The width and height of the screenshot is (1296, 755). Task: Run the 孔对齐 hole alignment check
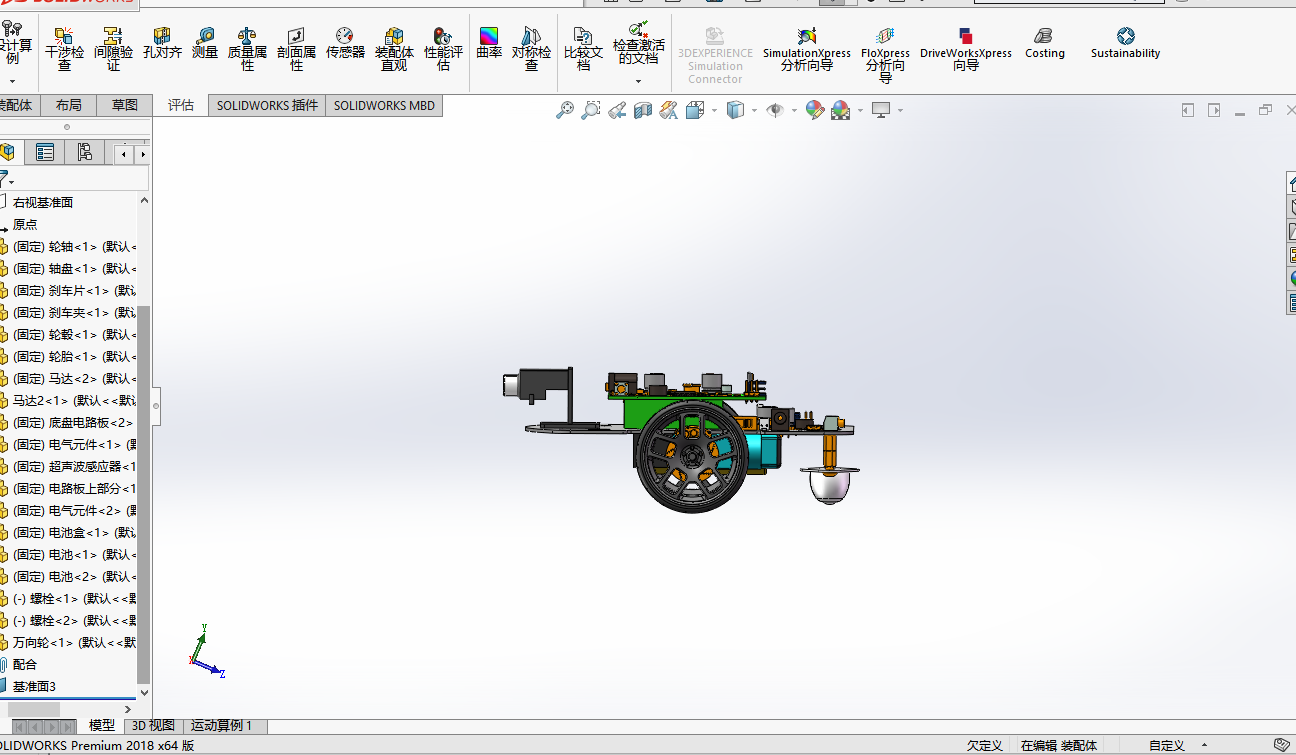(x=162, y=44)
